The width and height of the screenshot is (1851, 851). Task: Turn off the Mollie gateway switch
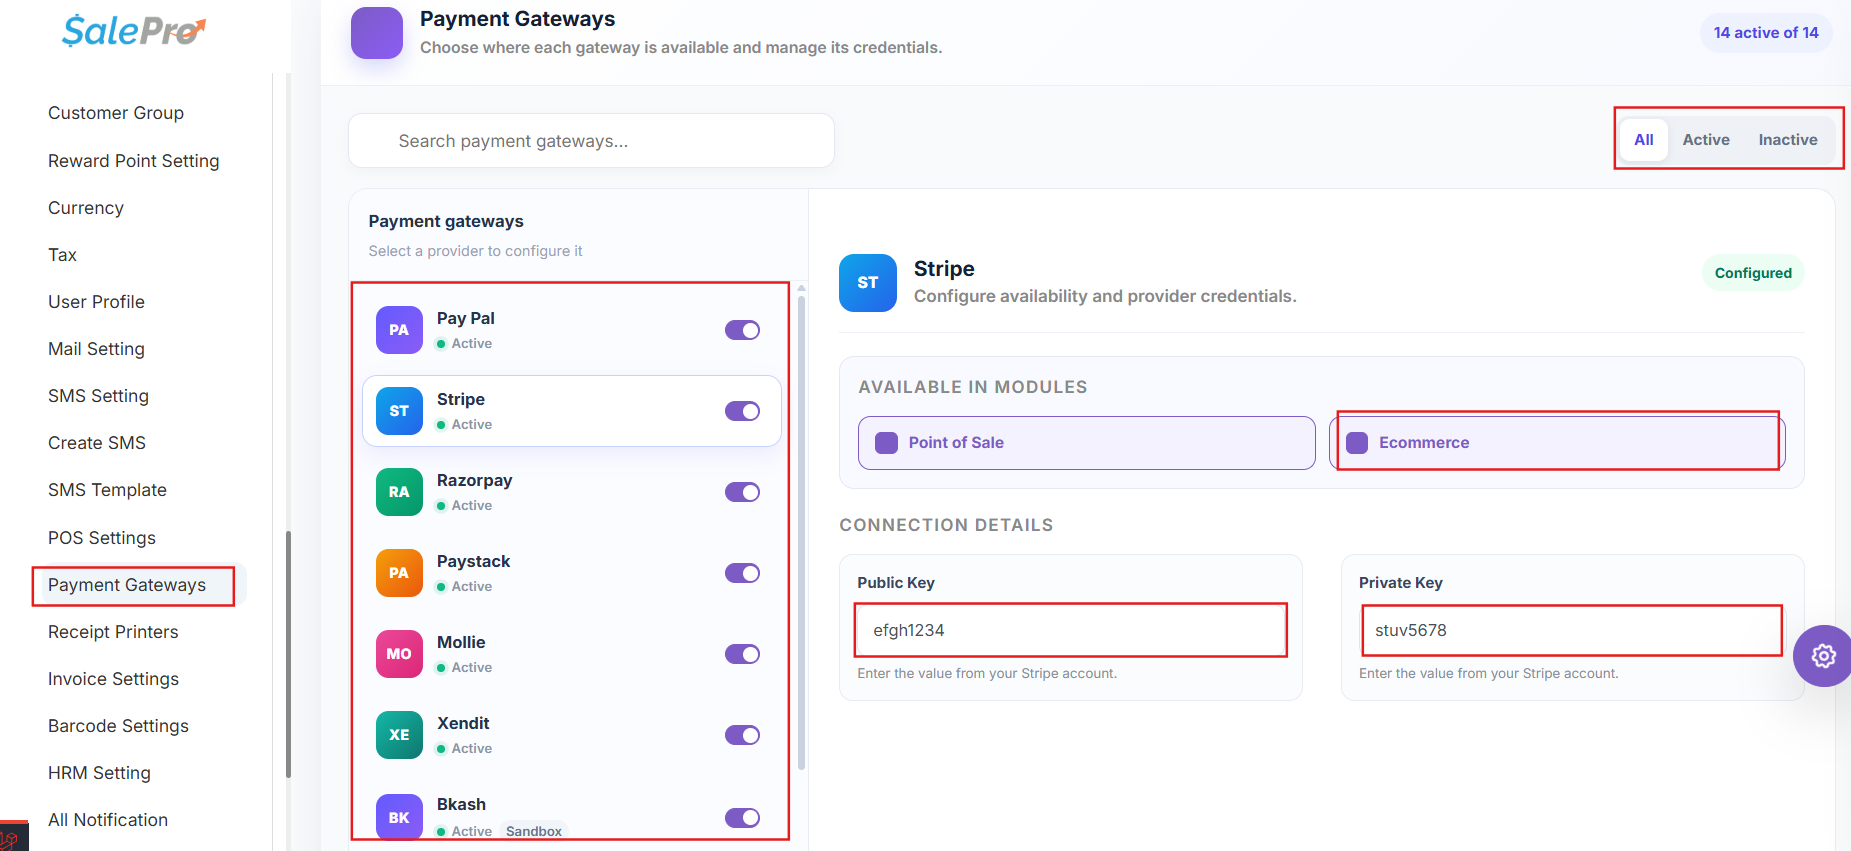point(742,654)
